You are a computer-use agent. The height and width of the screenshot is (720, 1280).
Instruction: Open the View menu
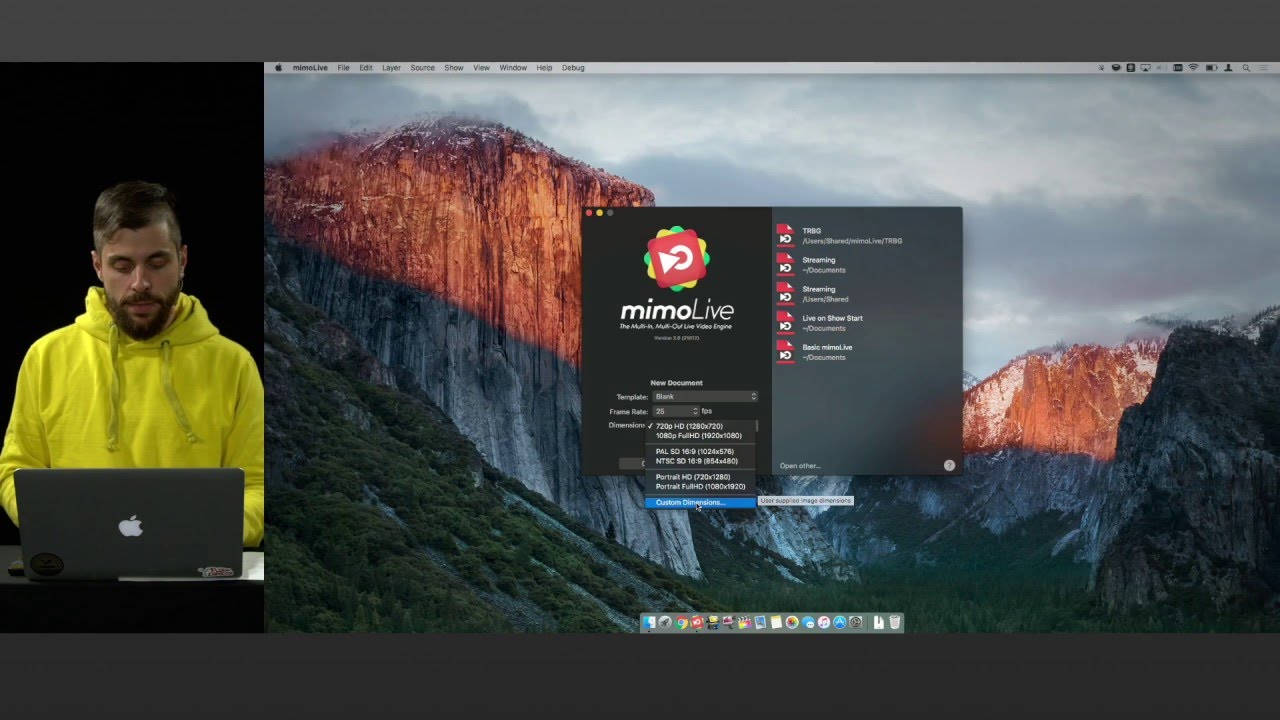481,68
